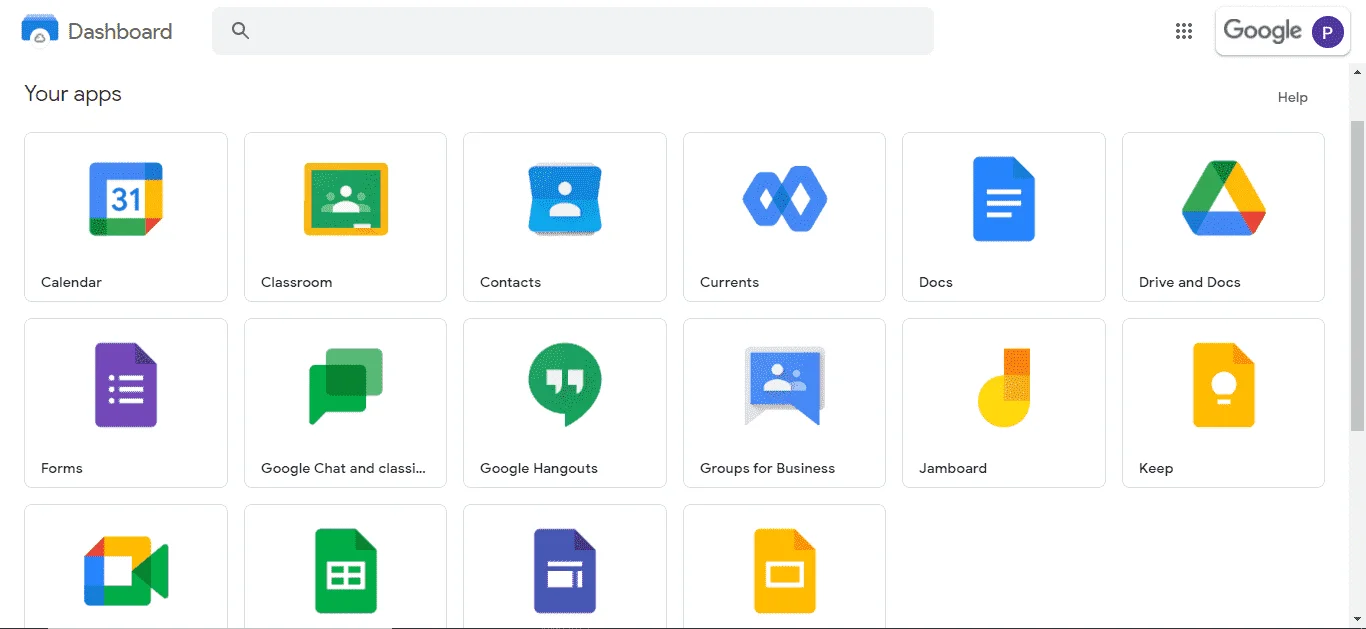Click the Google Chat and classi... label

tap(343, 468)
